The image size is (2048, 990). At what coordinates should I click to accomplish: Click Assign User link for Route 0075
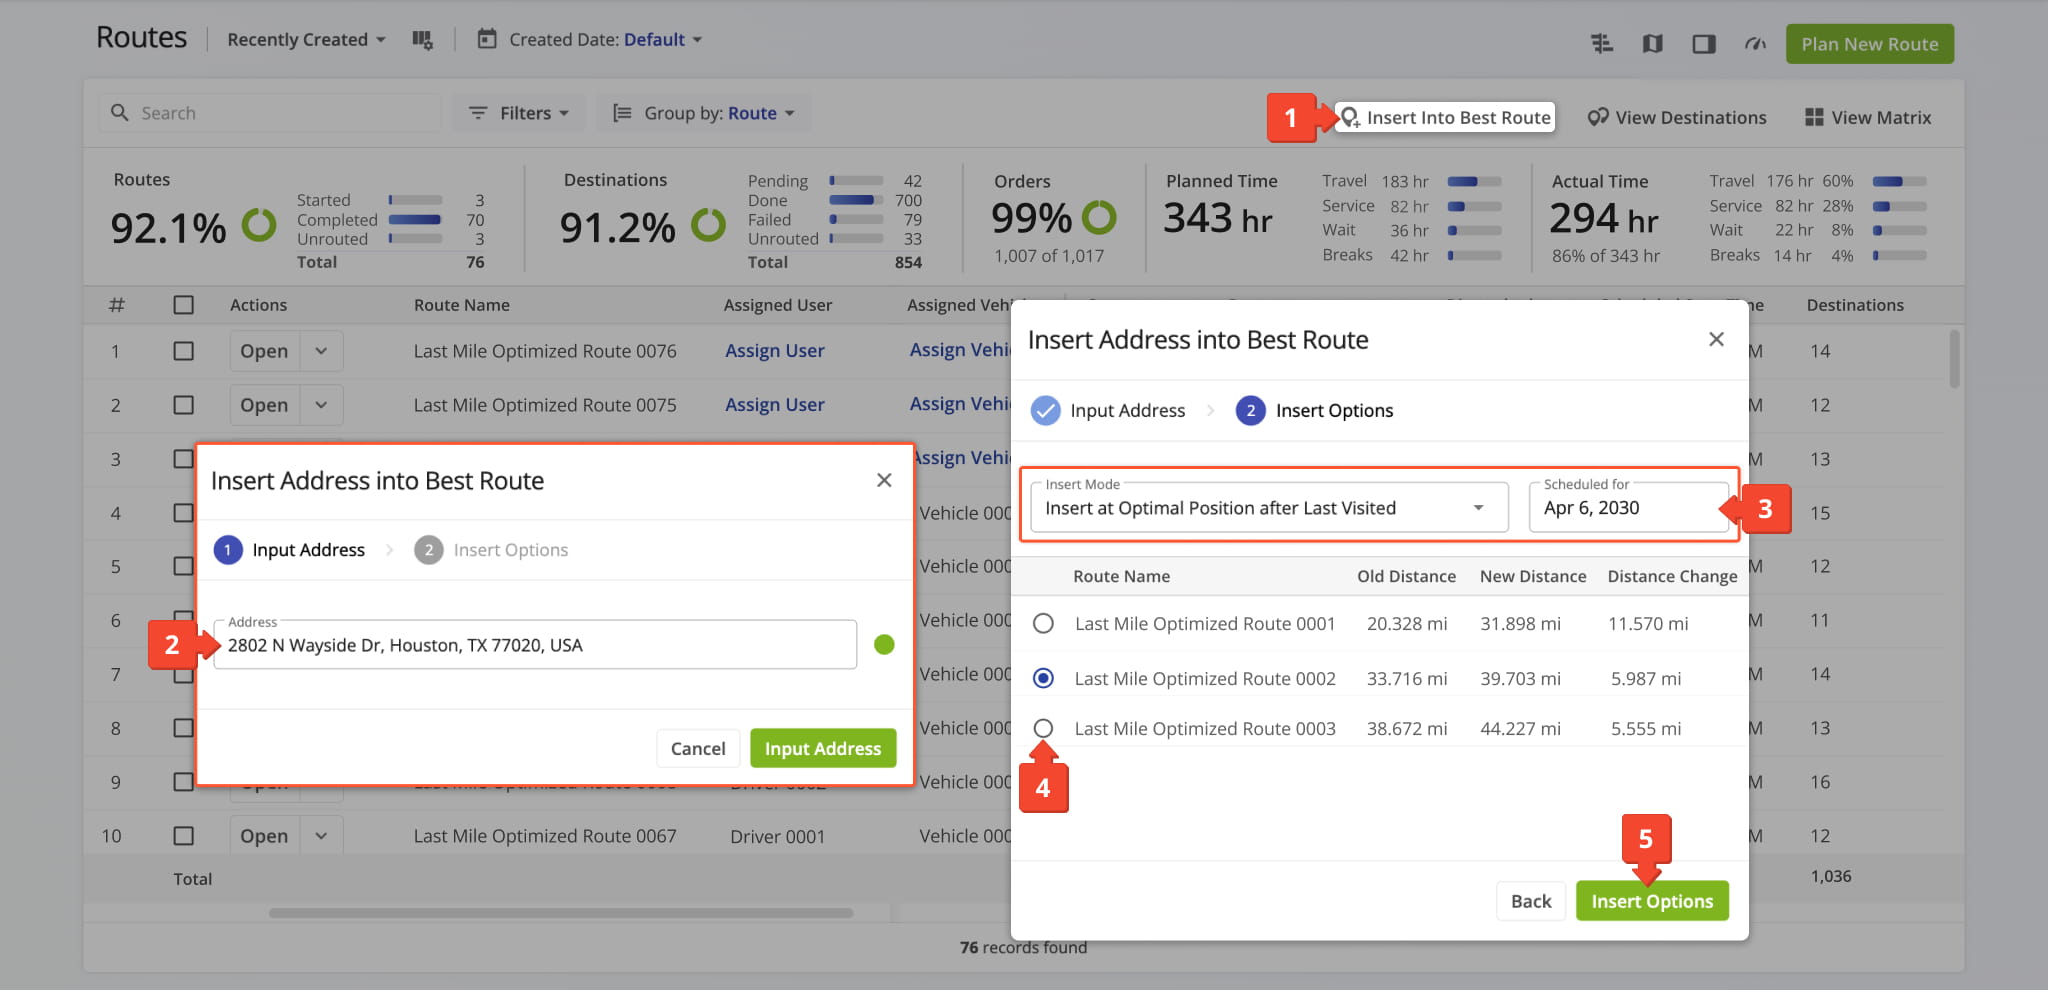tap(775, 405)
